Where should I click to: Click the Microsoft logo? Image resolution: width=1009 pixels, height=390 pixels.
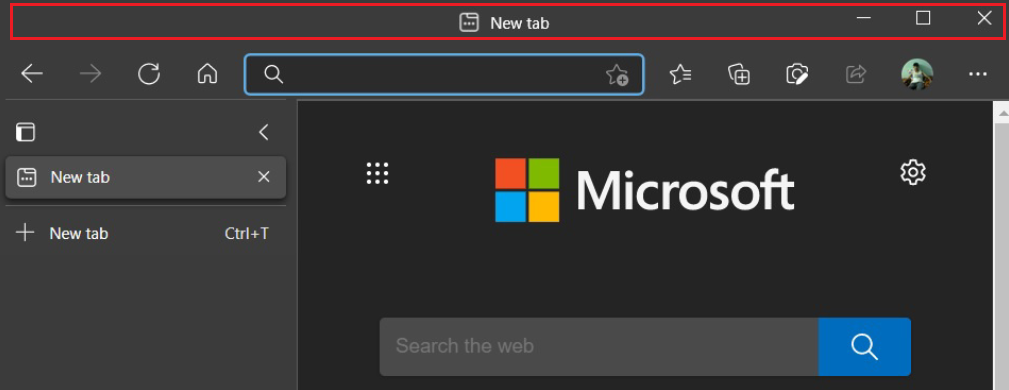coord(645,190)
